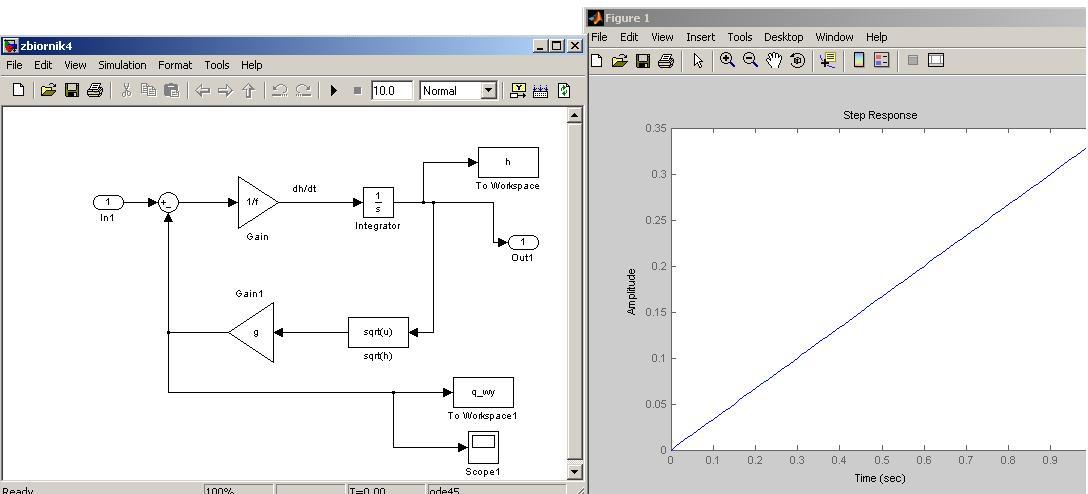This screenshot has height=494, width=1088.
Task: Select the q_wy To Workspace1 block
Action: tap(484, 393)
